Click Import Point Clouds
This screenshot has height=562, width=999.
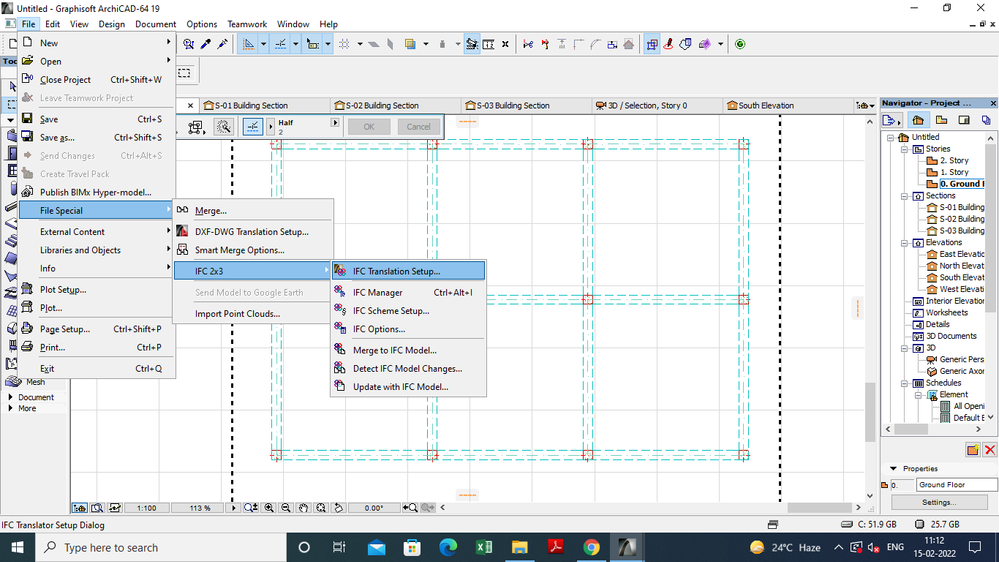[253, 313]
